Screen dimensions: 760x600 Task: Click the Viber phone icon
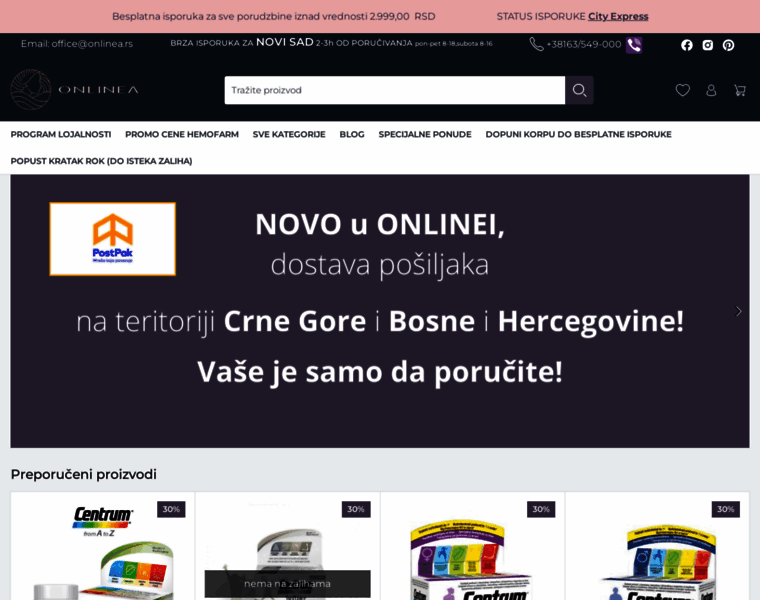pos(634,45)
